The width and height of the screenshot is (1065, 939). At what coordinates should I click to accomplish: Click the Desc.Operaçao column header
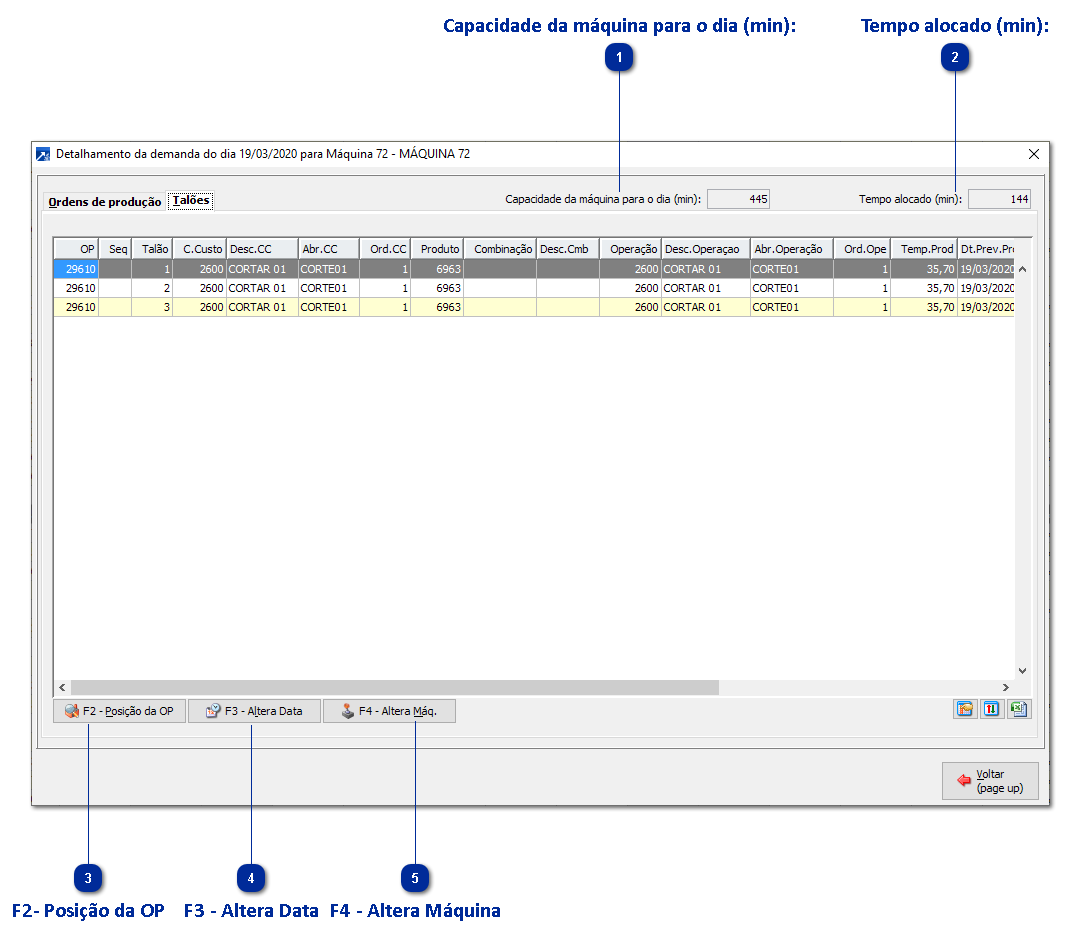(x=706, y=249)
